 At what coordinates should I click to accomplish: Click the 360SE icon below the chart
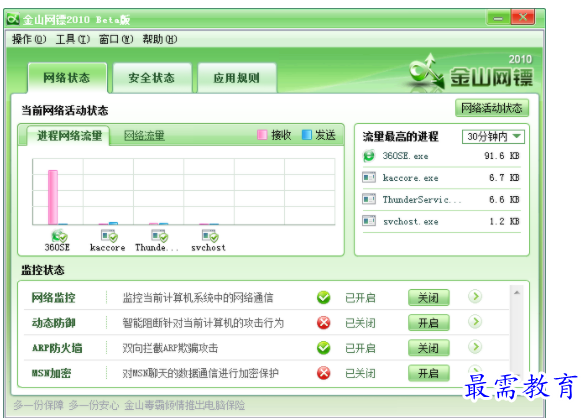pos(59,236)
